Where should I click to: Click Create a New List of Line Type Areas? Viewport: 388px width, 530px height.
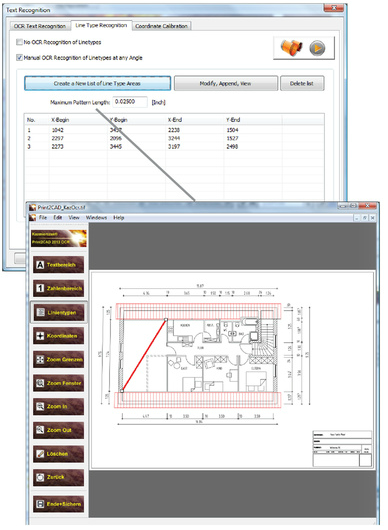point(97,83)
